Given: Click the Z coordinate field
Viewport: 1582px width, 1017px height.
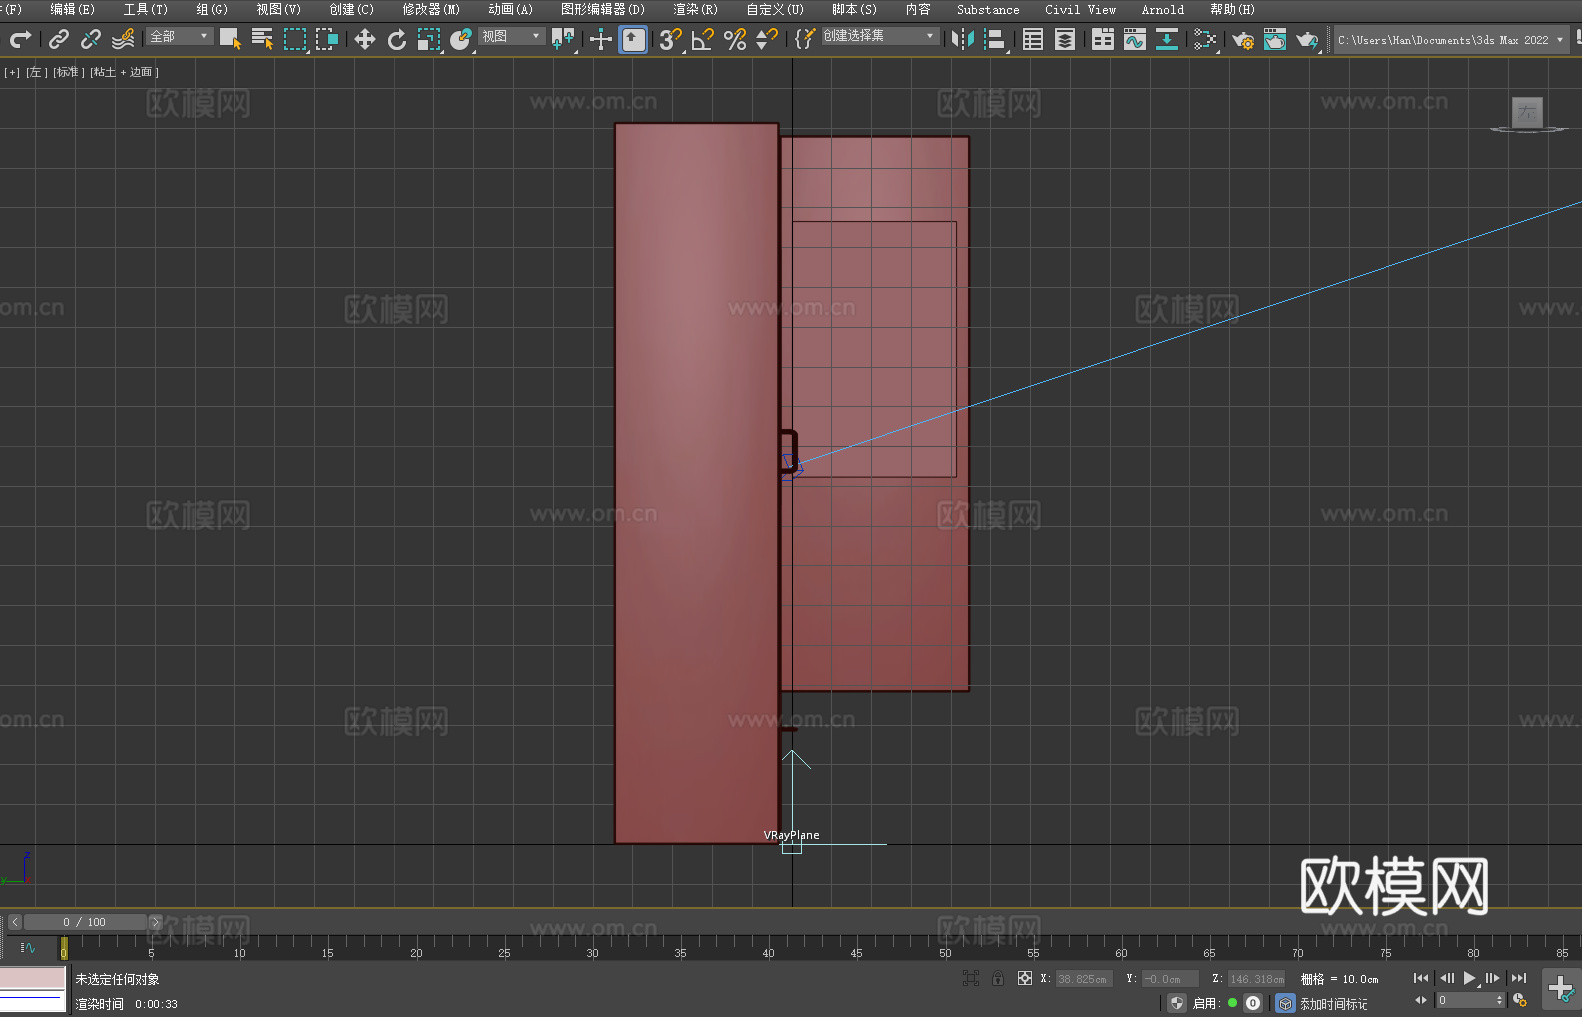Looking at the screenshot, I should click(x=1256, y=979).
